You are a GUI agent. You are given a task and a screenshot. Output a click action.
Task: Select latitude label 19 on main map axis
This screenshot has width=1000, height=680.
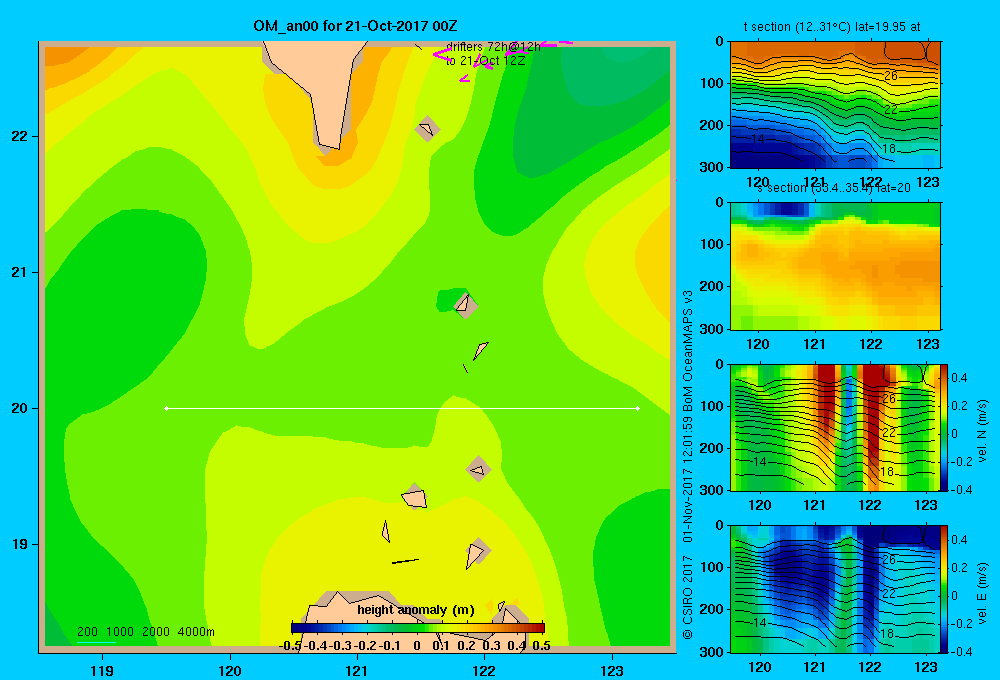tap(20, 544)
